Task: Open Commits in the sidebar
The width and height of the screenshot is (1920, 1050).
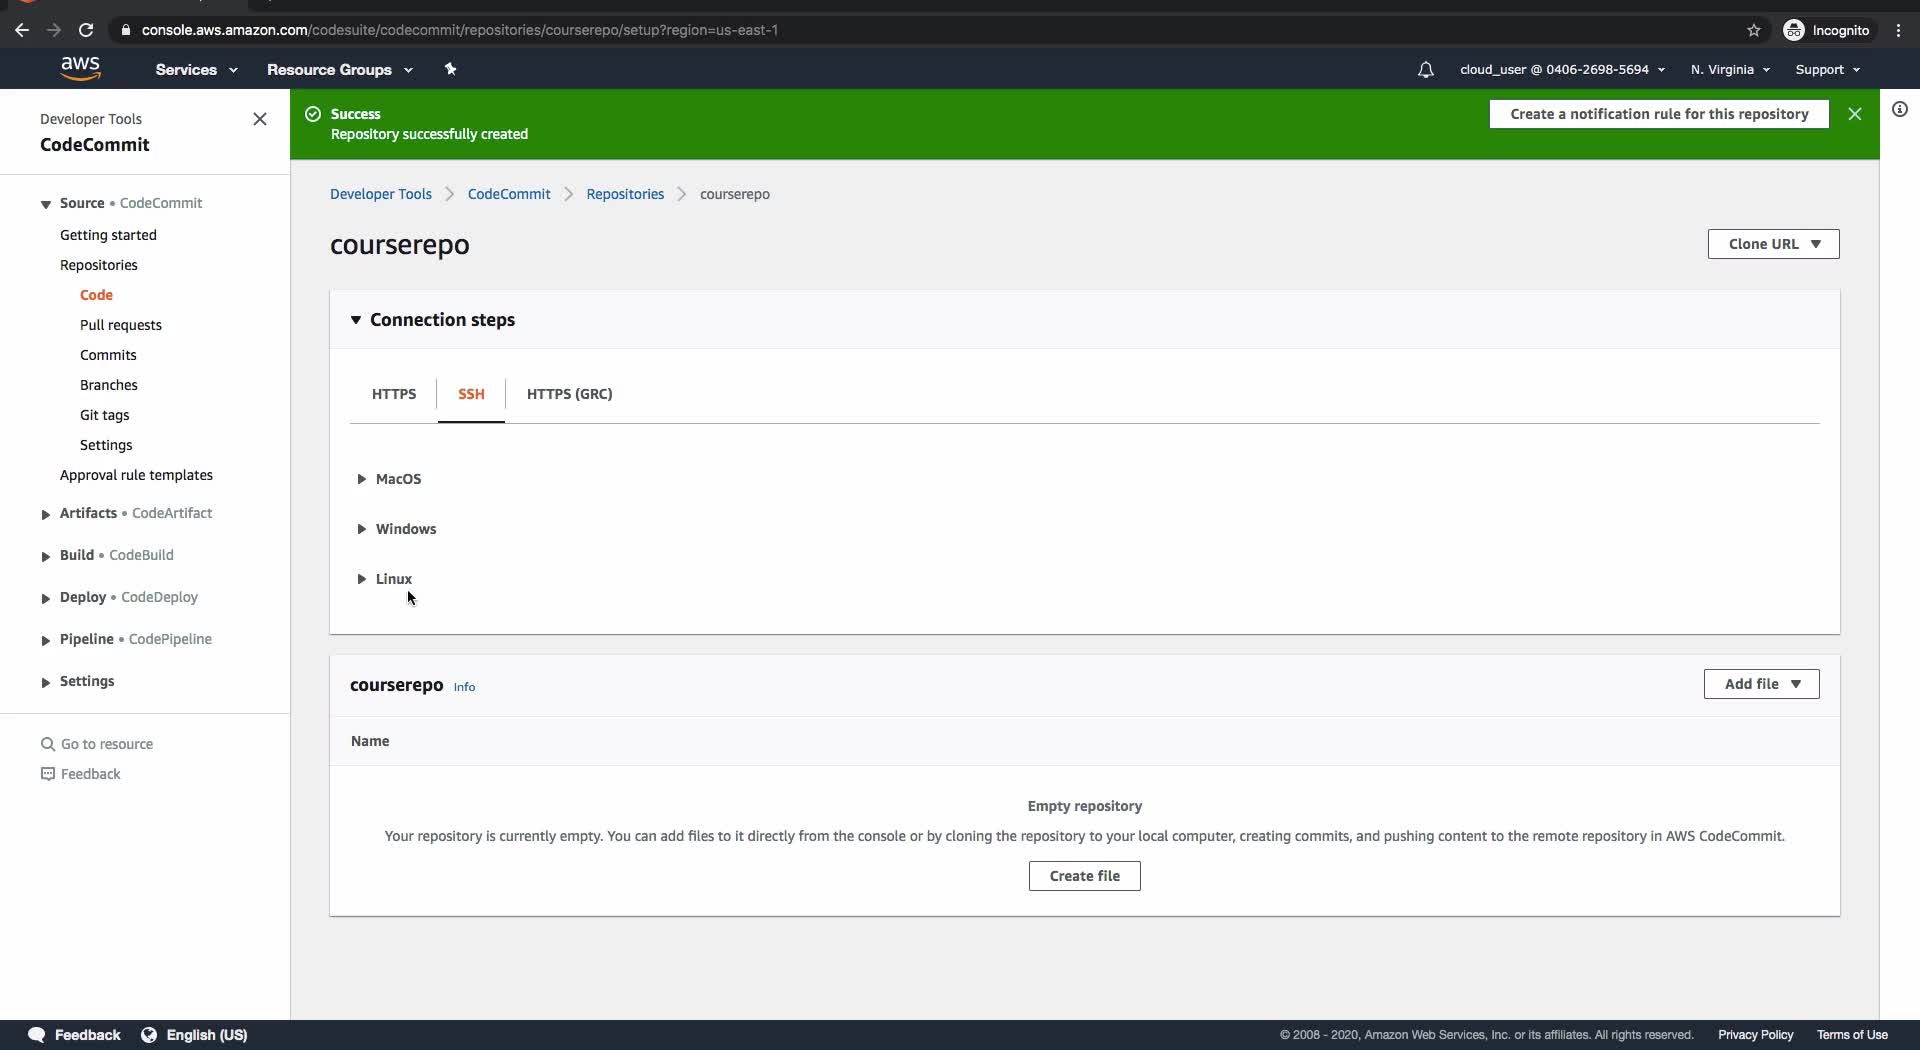Action: tap(108, 355)
